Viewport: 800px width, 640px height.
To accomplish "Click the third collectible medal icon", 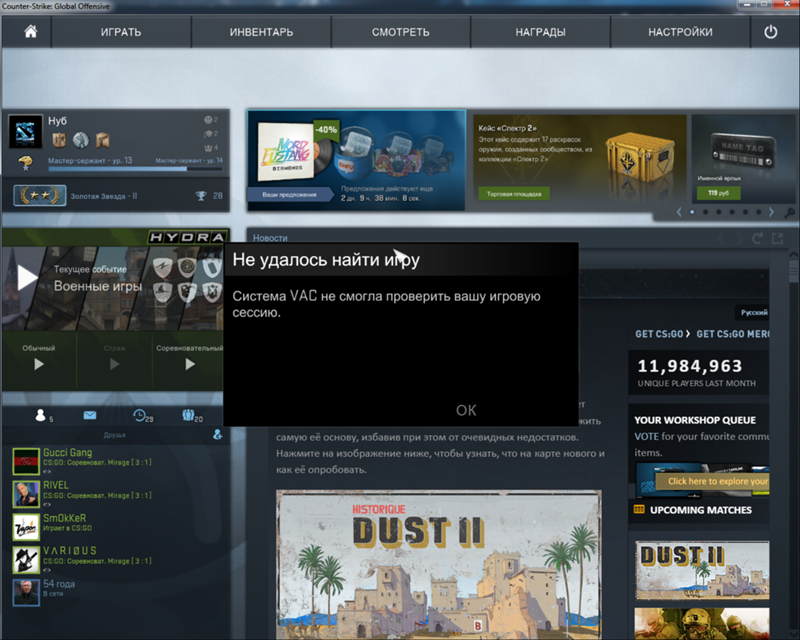I will click(x=103, y=140).
